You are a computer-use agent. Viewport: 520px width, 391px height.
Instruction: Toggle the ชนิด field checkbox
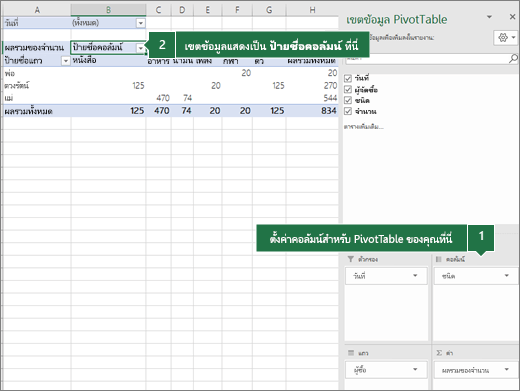pyautogui.click(x=348, y=100)
